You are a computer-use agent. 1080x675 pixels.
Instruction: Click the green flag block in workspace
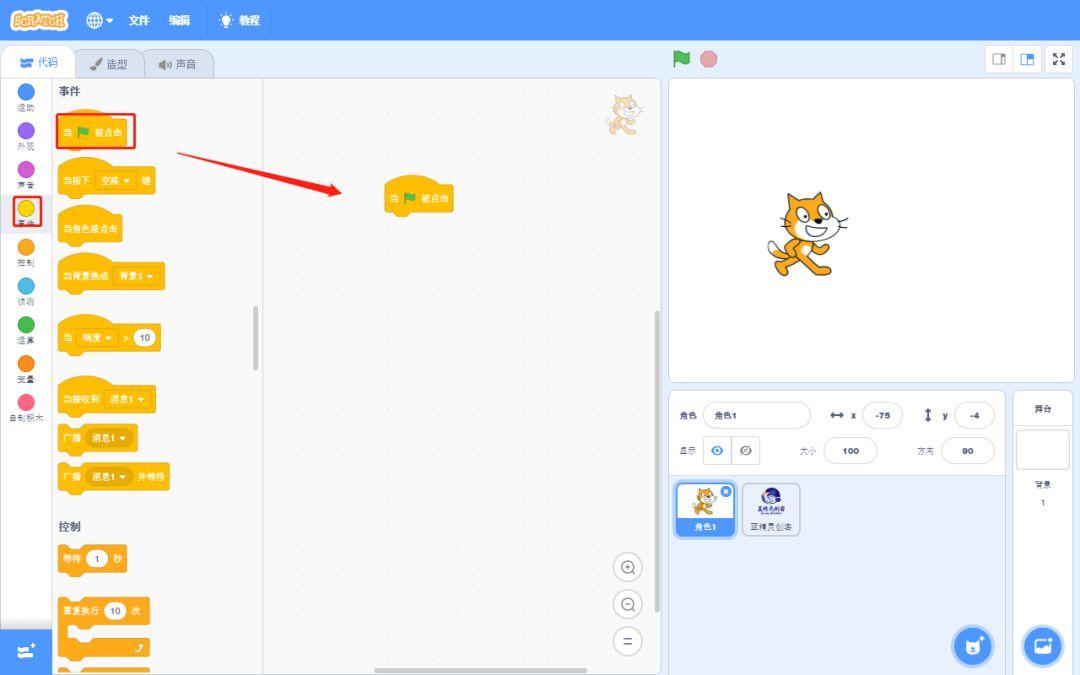point(419,197)
